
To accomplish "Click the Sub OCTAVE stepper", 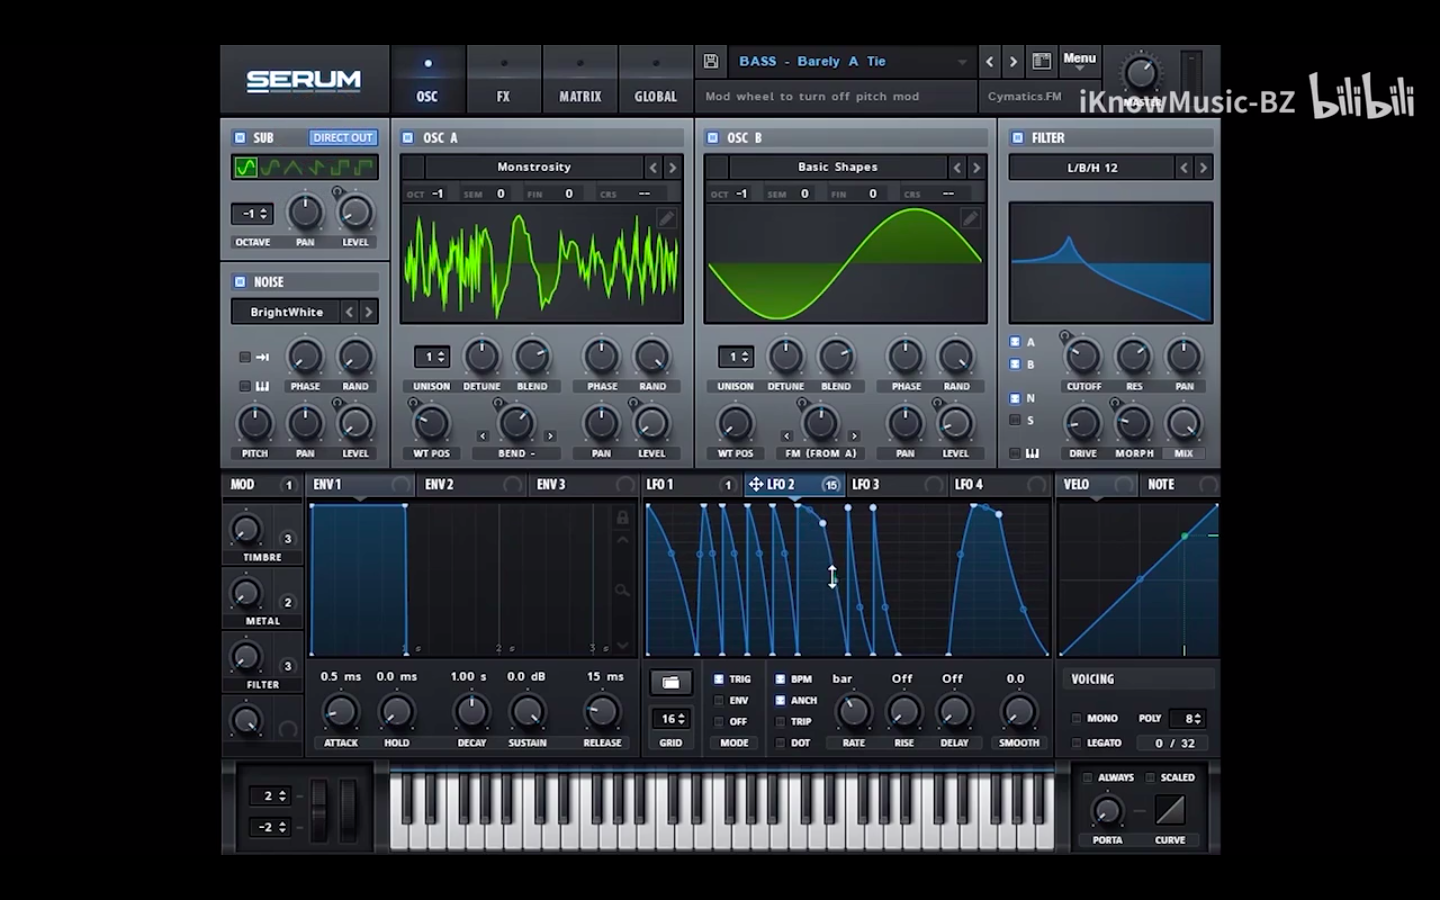I will (x=251, y=213).
